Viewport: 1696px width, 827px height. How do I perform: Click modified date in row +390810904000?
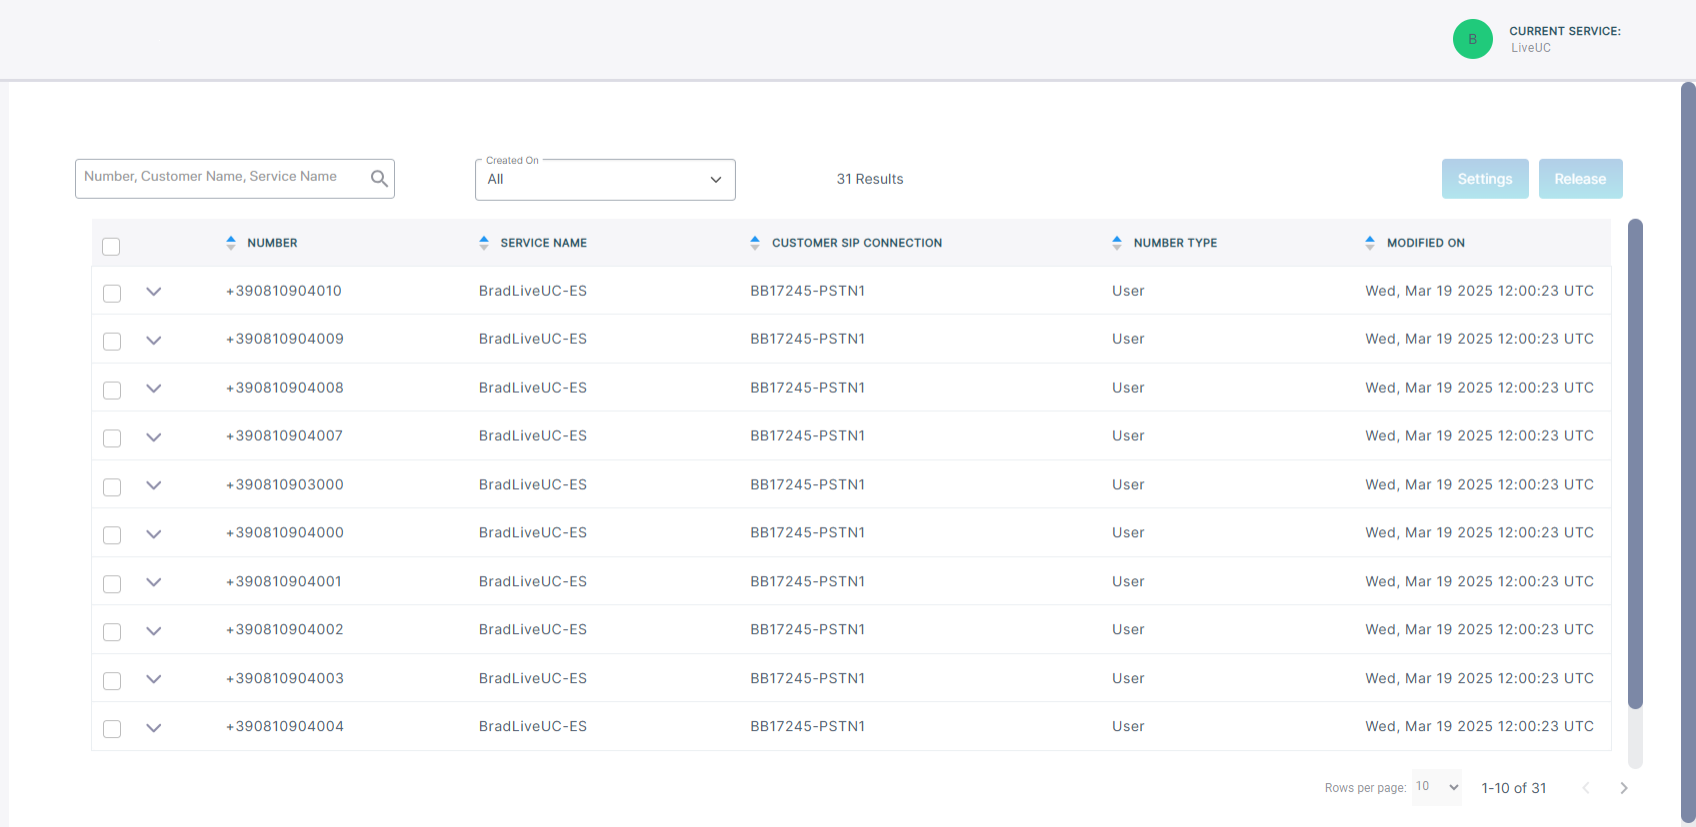coord(1480,533)
